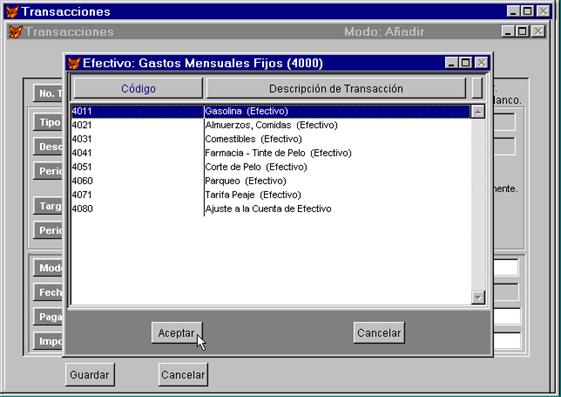Click the Código column header
The width and height of the screenshot is (561, 397).
138,88
